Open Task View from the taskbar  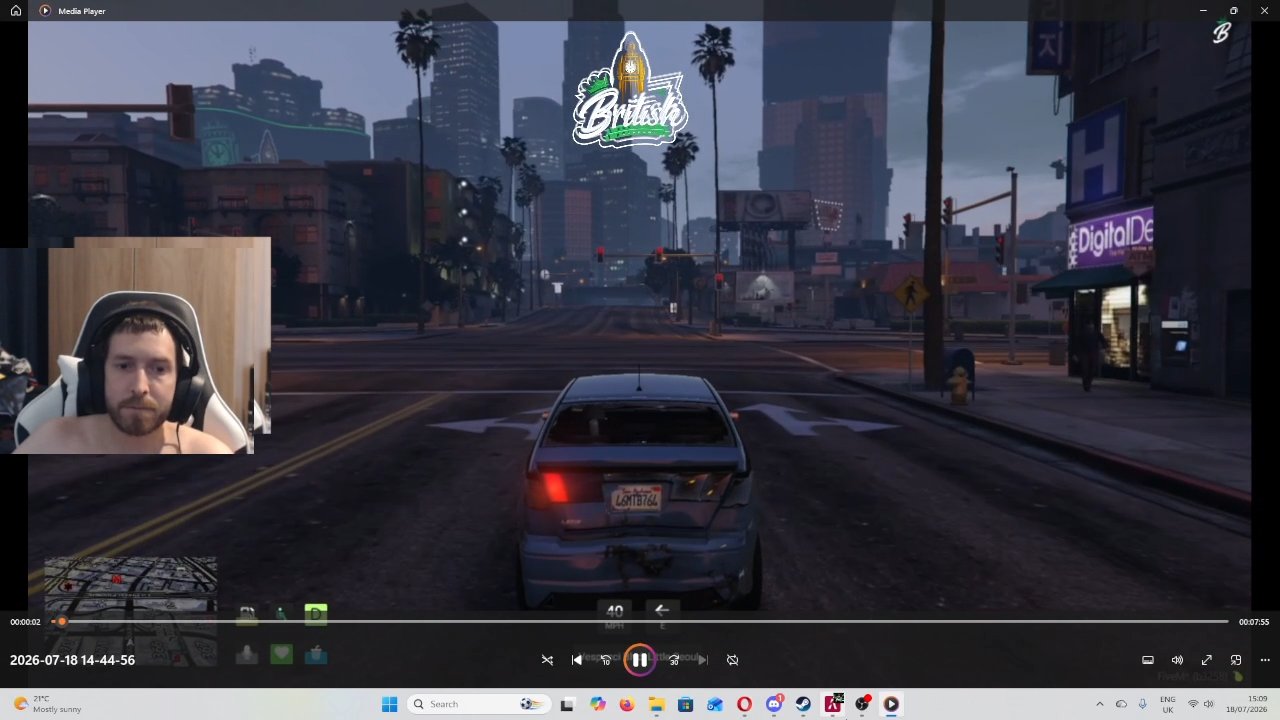[x=567, y=704]
